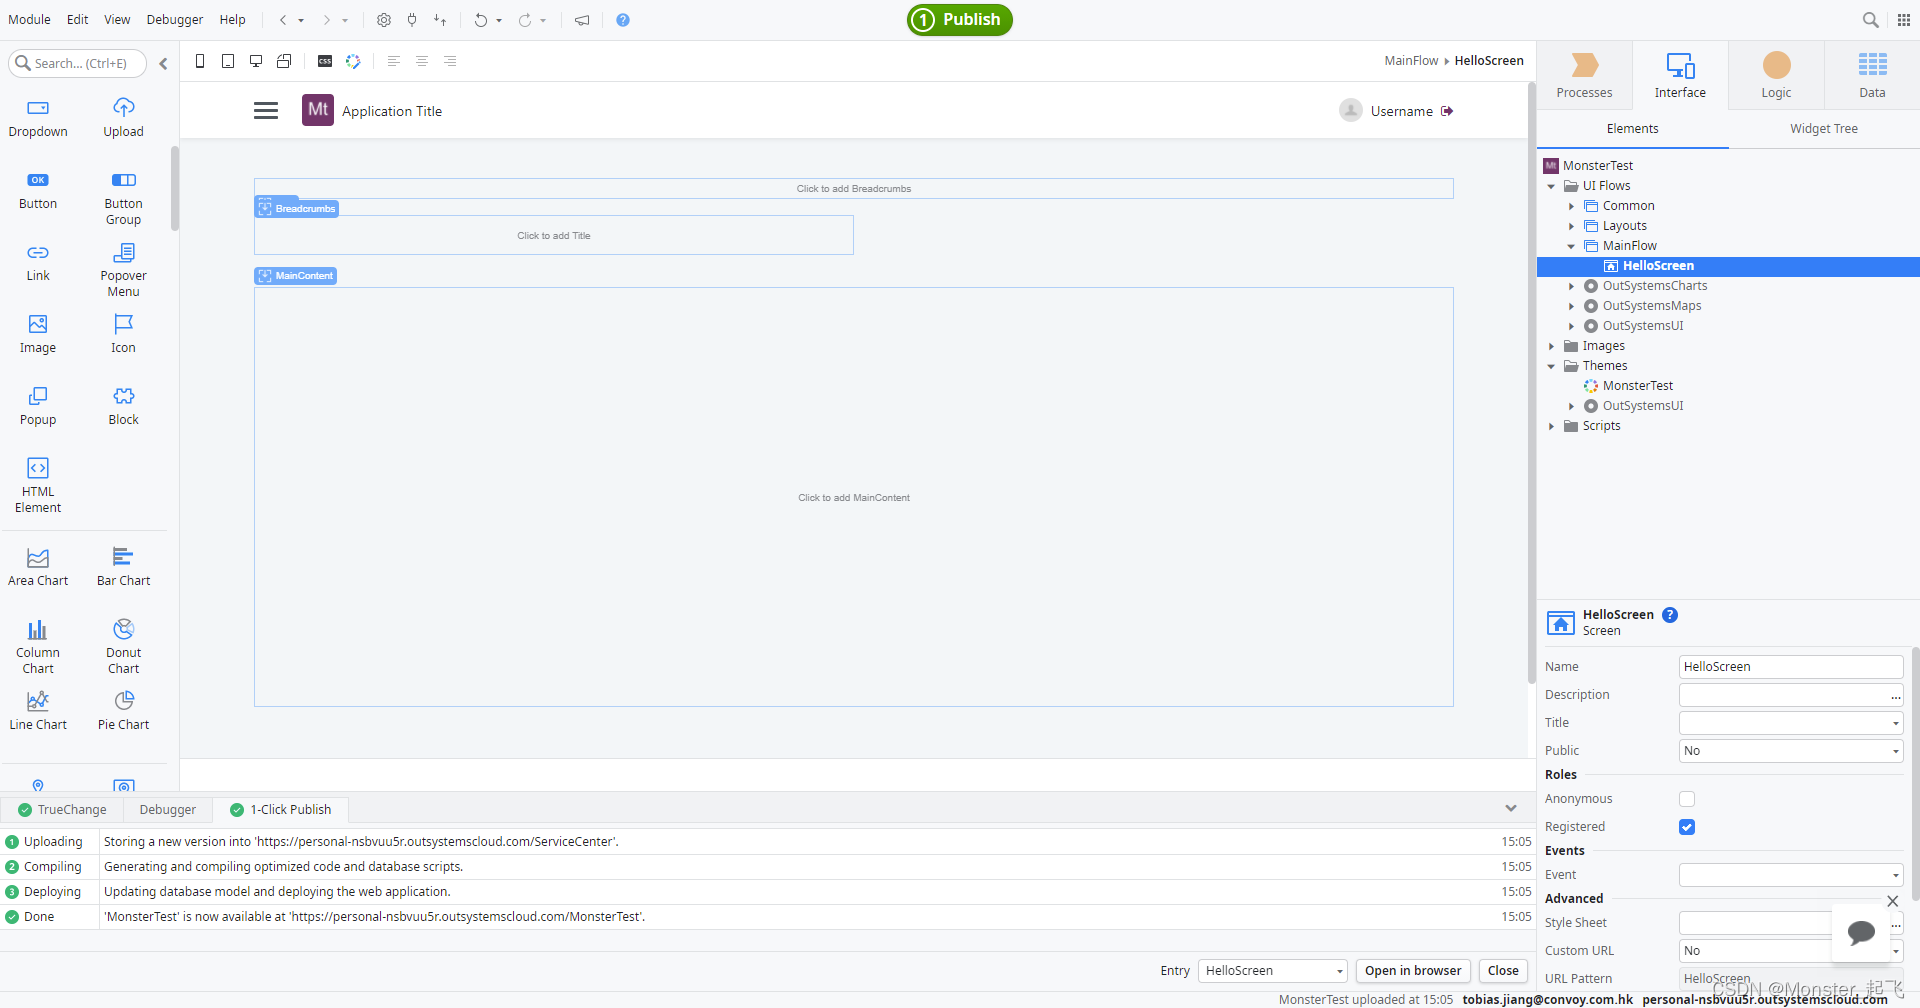Switch preview to desktop device
This screenshot has width=1920, height=1008.
[x=256, y=61]
